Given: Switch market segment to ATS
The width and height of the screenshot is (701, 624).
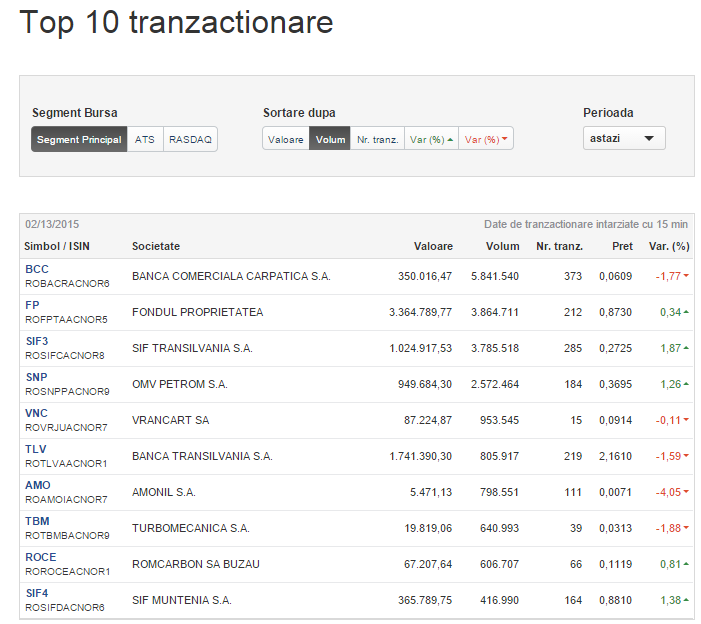Looking at the screenshot, I should tap(145, 139).
